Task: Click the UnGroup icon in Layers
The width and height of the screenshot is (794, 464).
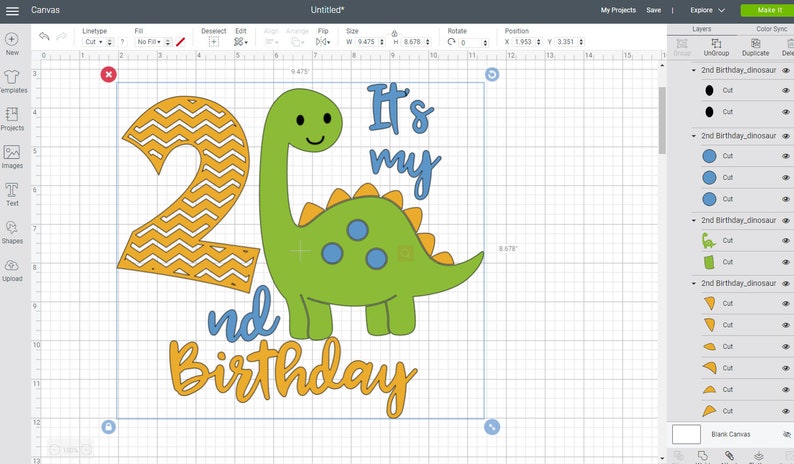Action: [x=716, y=44]
